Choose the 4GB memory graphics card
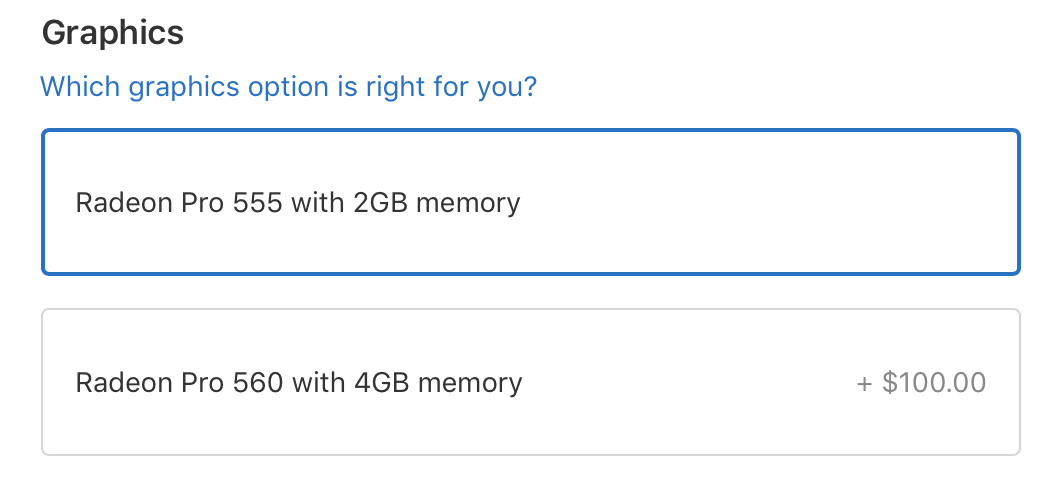 530,382
